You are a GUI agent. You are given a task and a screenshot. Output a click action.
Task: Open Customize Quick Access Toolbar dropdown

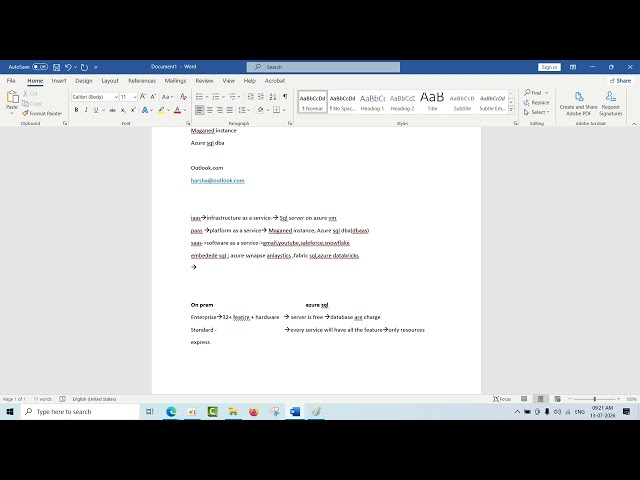coord(96,67)
